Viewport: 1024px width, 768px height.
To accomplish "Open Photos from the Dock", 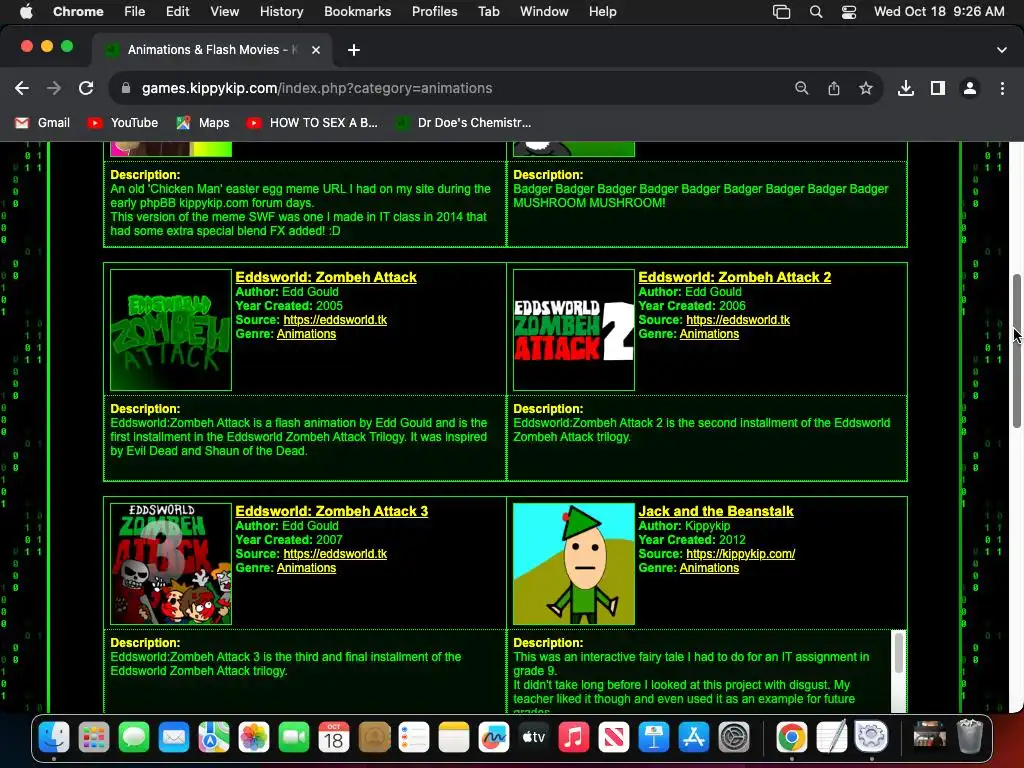I will (x=254, y=737).
